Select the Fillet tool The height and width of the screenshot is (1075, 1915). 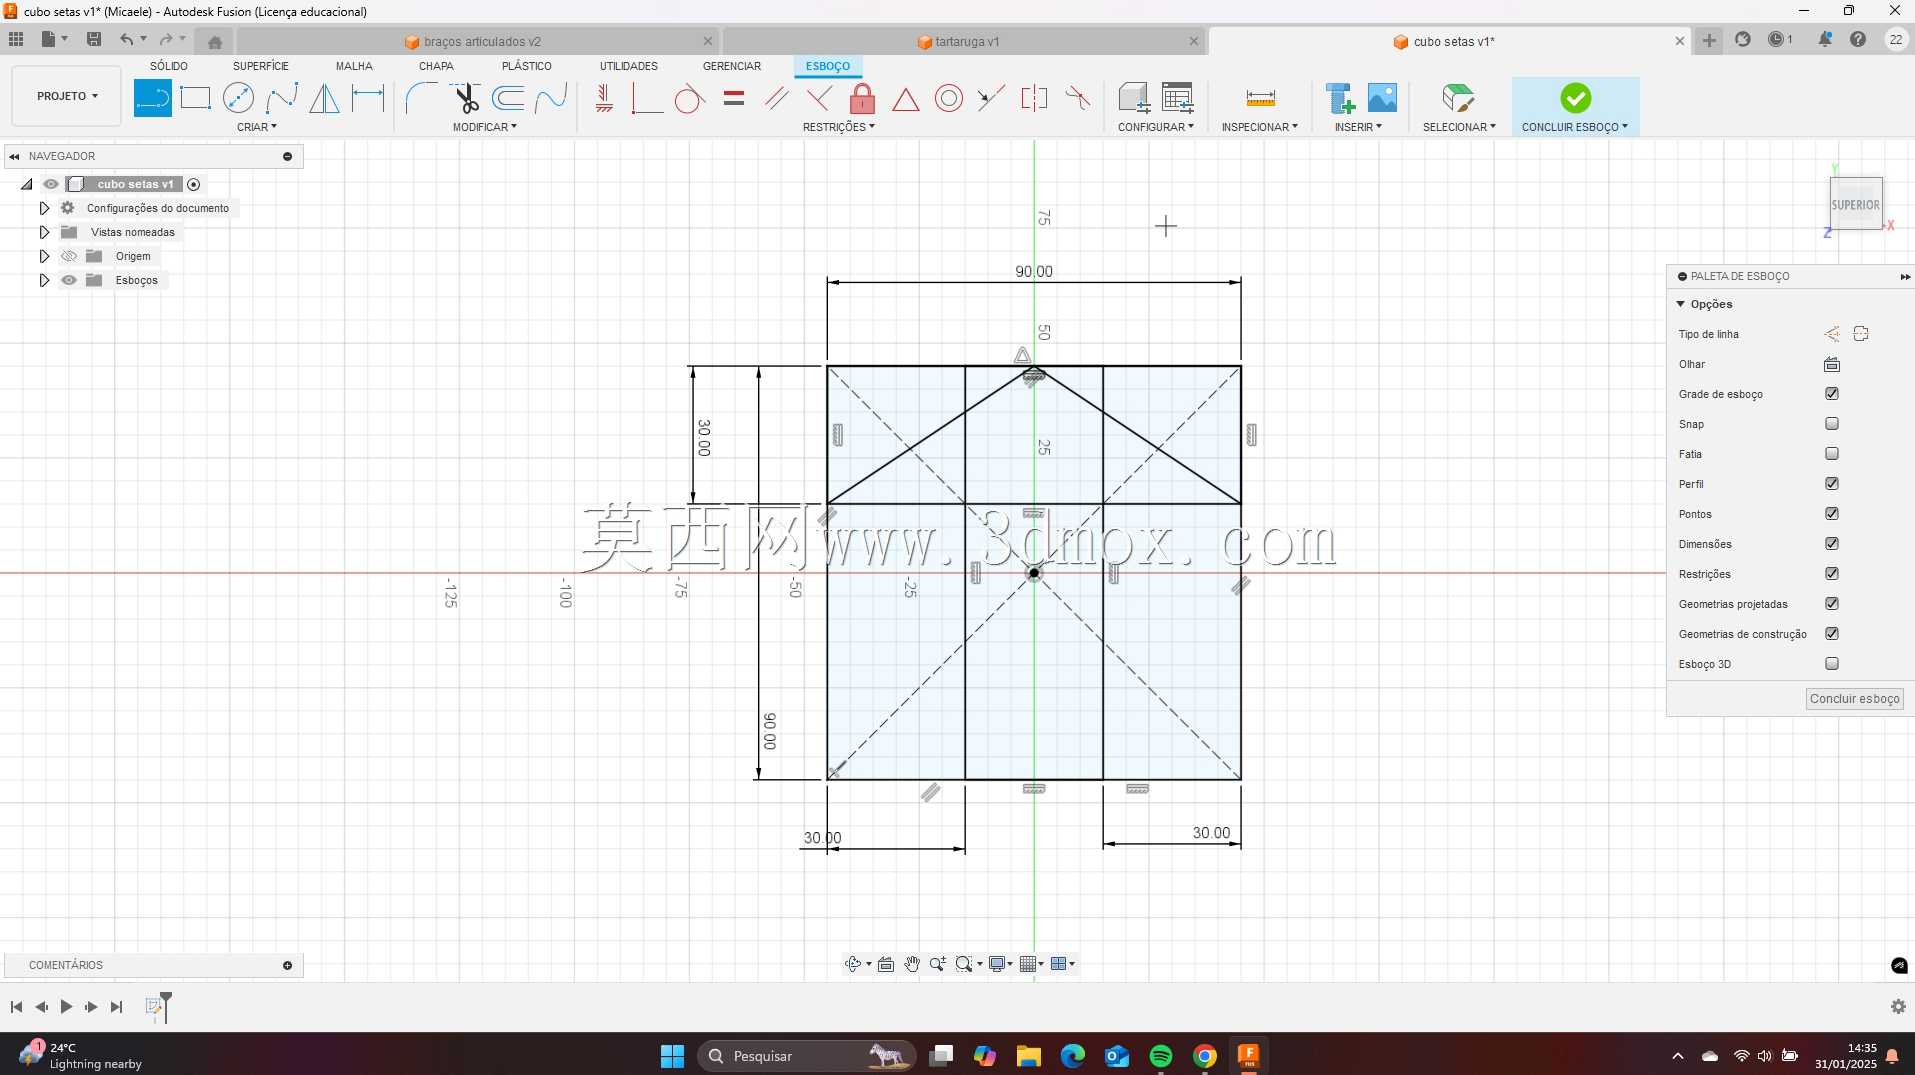coord(421,98)
